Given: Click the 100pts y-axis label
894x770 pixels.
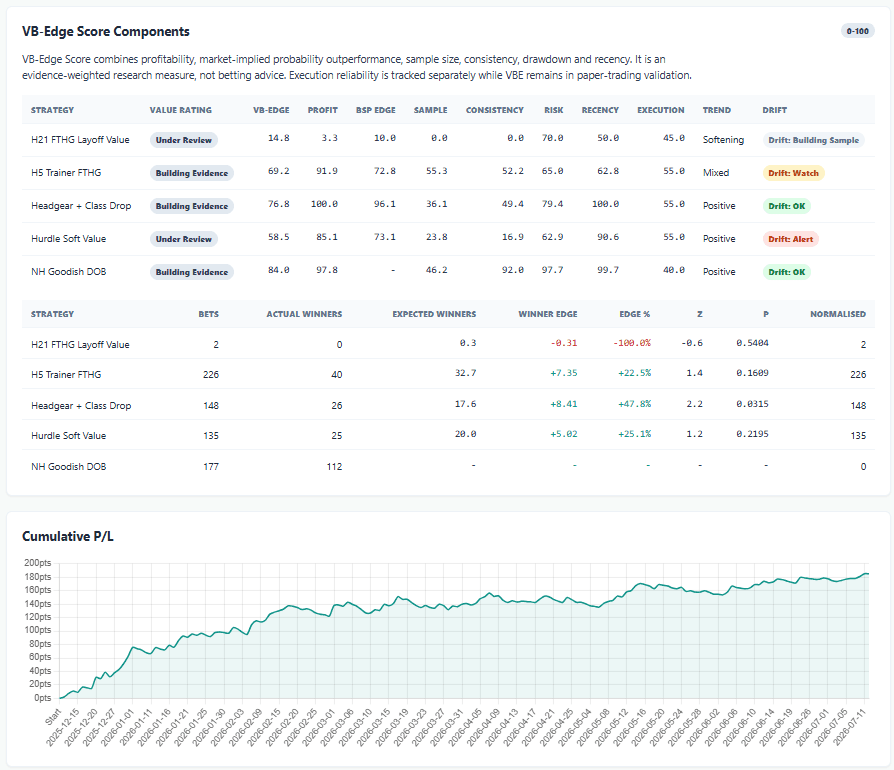Looking at the screenshot, I should (x=38, y=630).
